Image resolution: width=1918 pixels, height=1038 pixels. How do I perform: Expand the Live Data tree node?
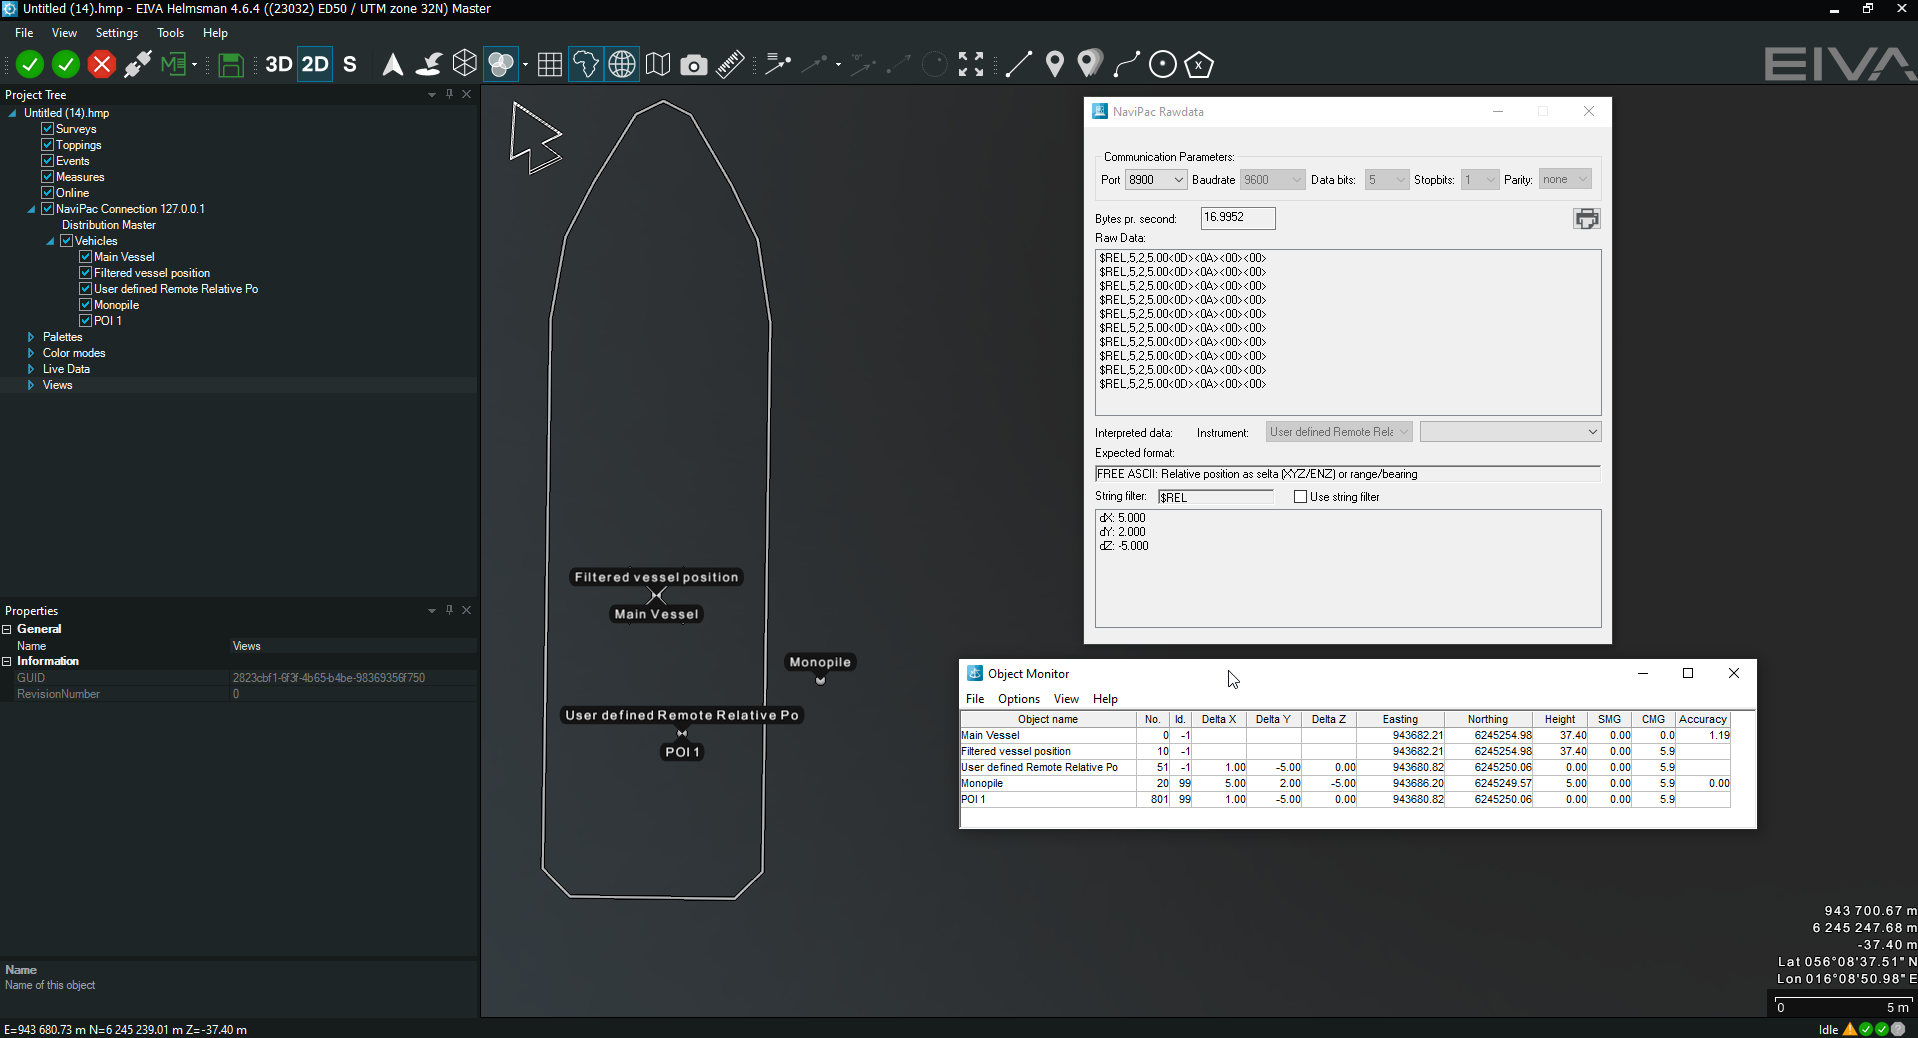(x=31, y=369)
